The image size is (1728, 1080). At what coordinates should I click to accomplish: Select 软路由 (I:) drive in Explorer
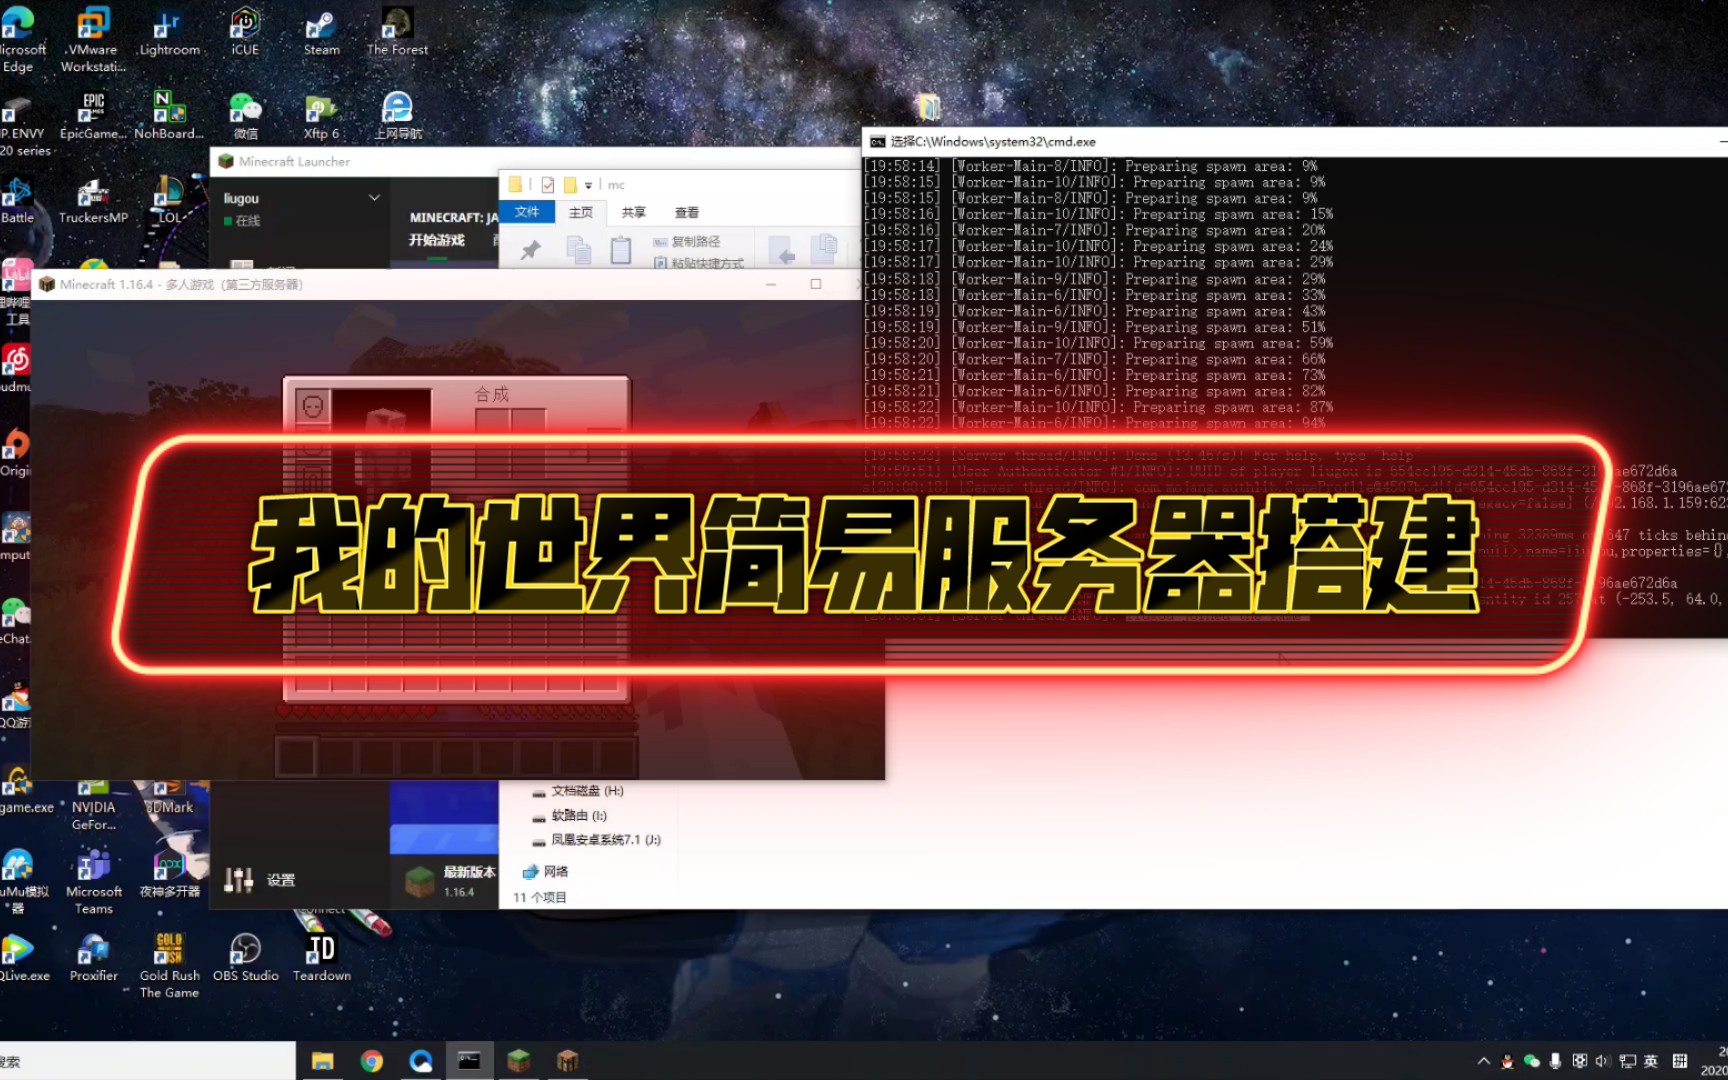[571, 816]
